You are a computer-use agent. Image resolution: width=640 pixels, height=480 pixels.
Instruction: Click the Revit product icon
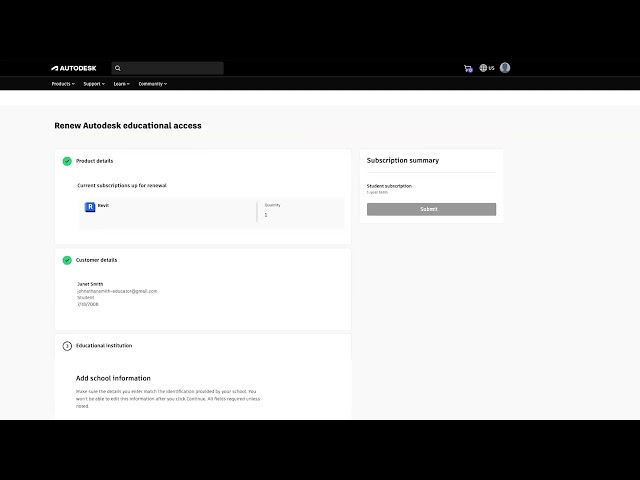pos(90,207)
